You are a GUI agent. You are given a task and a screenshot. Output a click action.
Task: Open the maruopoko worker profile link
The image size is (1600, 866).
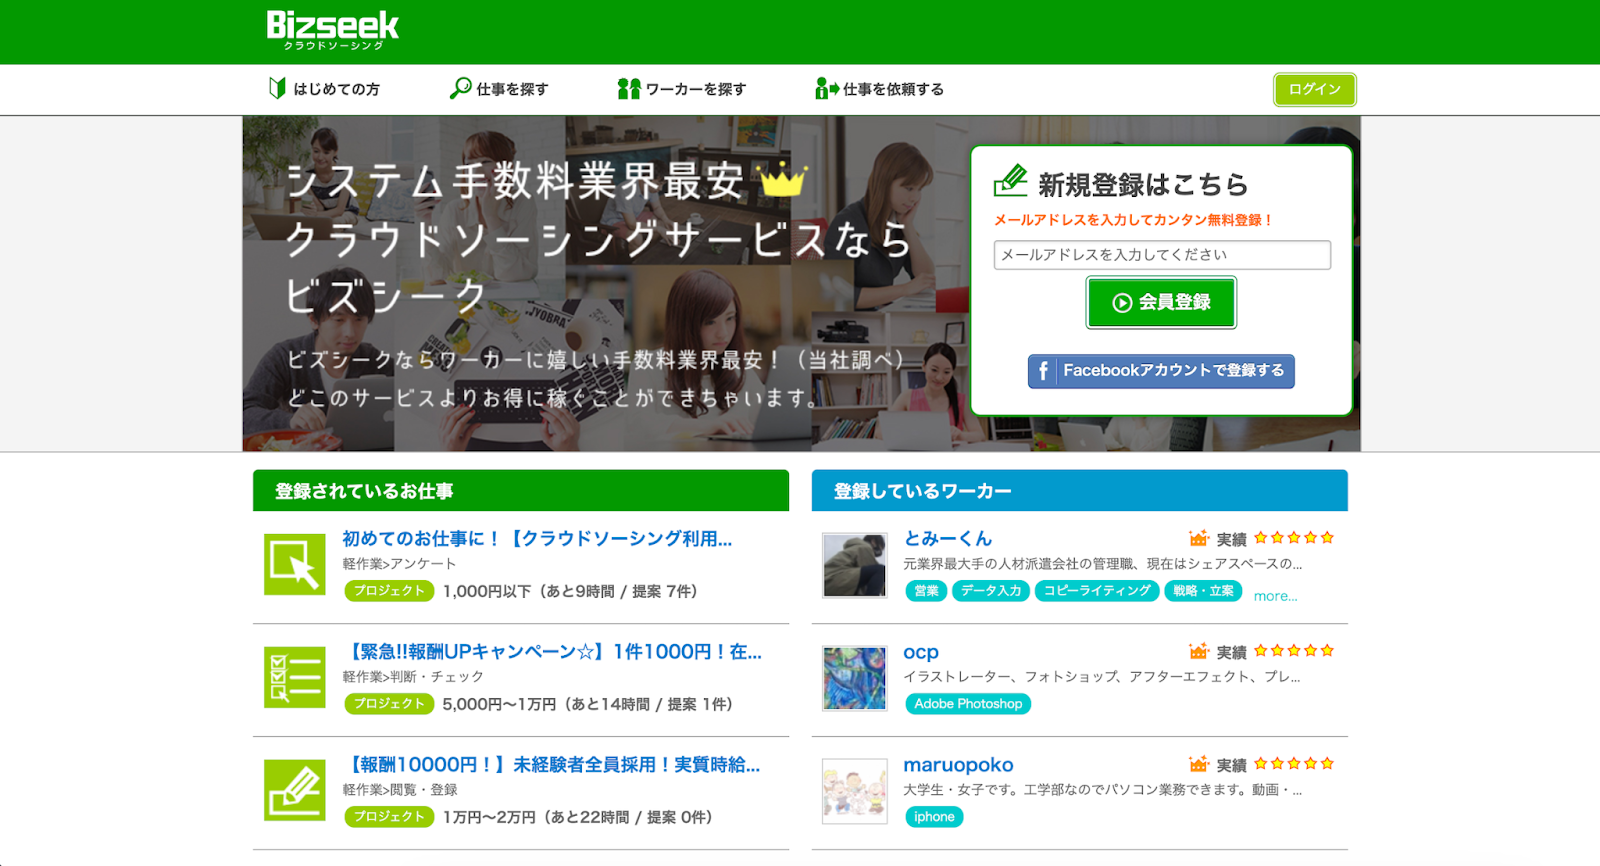click(958, 765)
